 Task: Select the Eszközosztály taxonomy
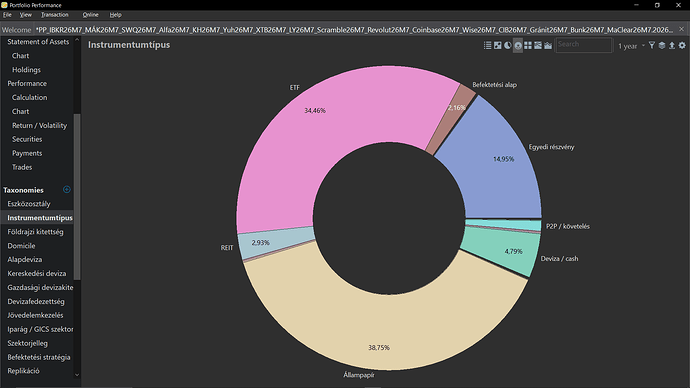pyautogui.click(x=29, y=204)
